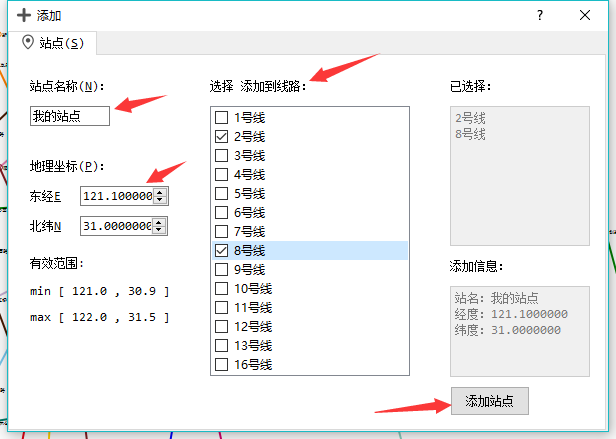Click the 北纬N latitude field

pos(116,226)
